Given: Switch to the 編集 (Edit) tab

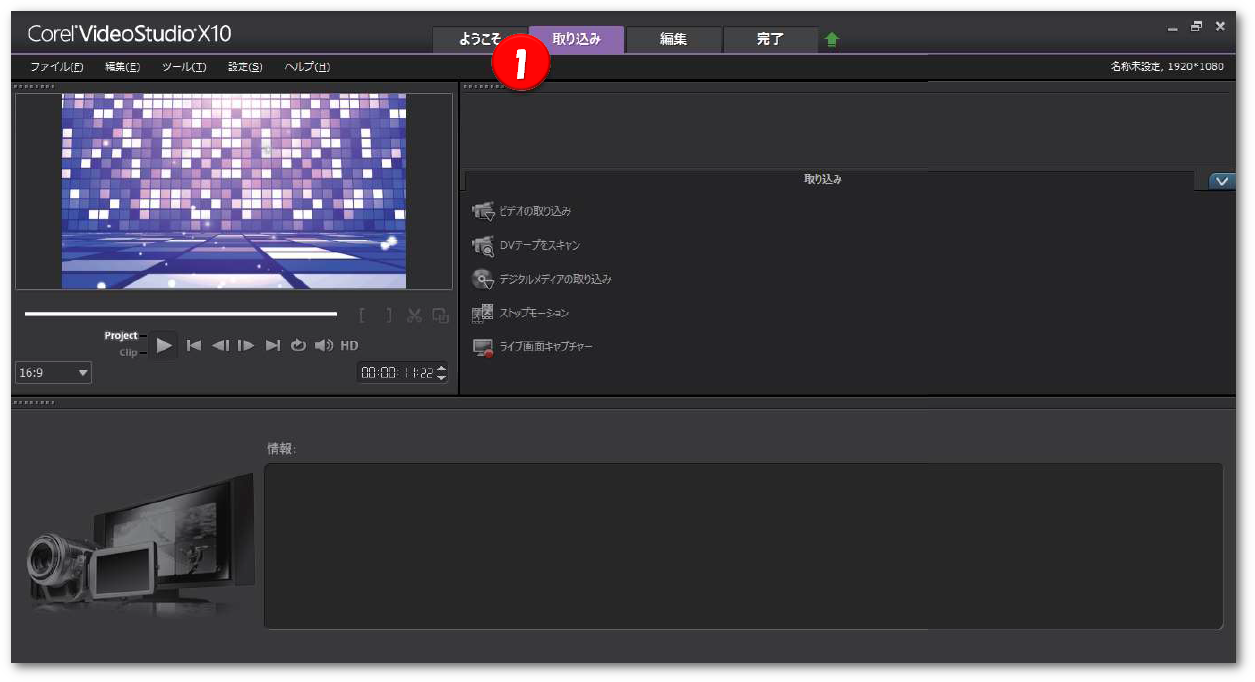Looking at the screenshot, I should pyautogui.click(x=673, y=40).
